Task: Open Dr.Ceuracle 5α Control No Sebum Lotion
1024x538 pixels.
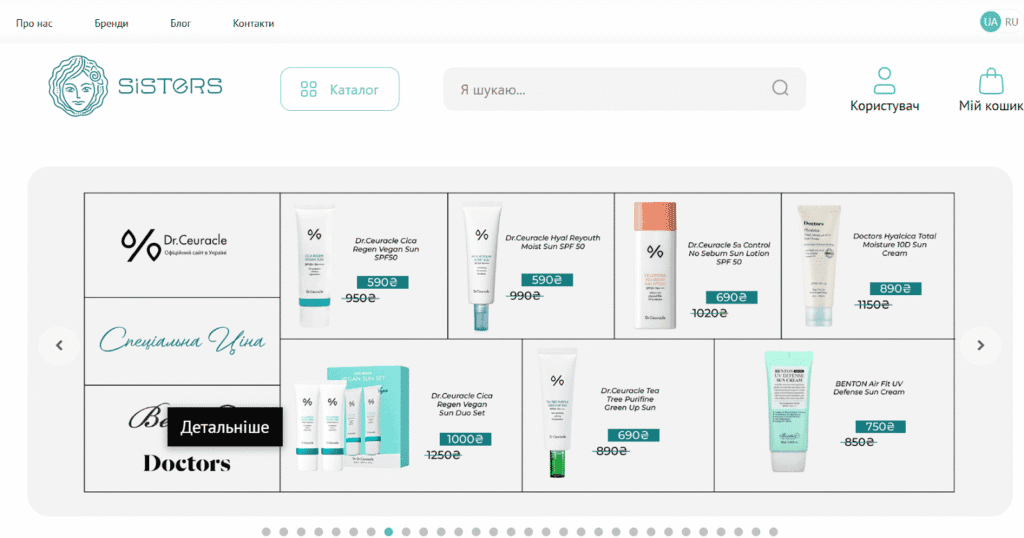Action: pyautogui.click(x=729, y=253)
